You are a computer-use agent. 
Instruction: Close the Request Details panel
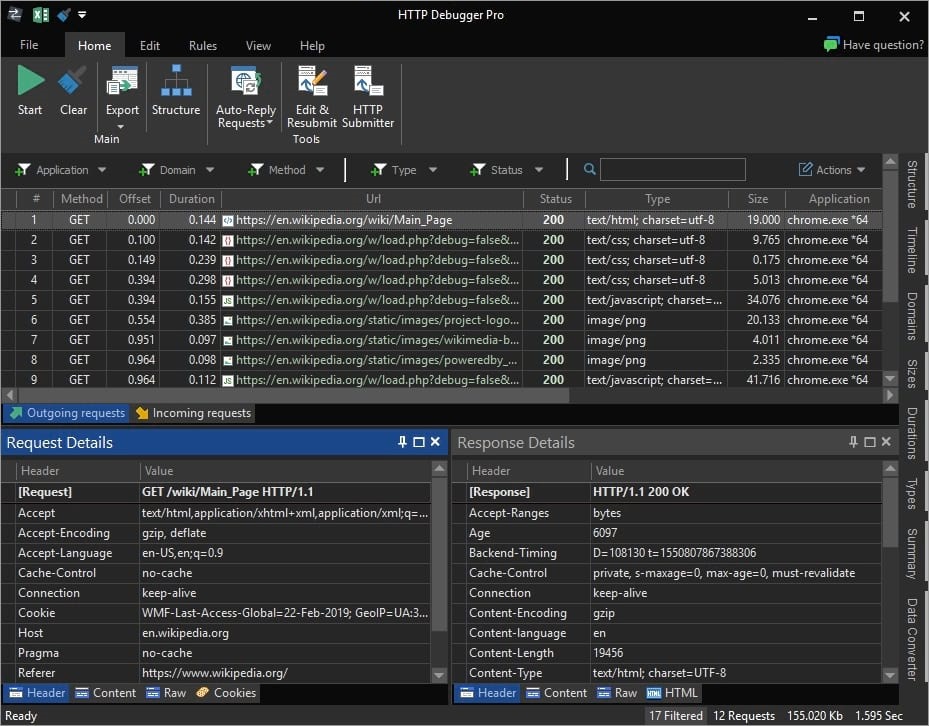click(x=435, y=442)
